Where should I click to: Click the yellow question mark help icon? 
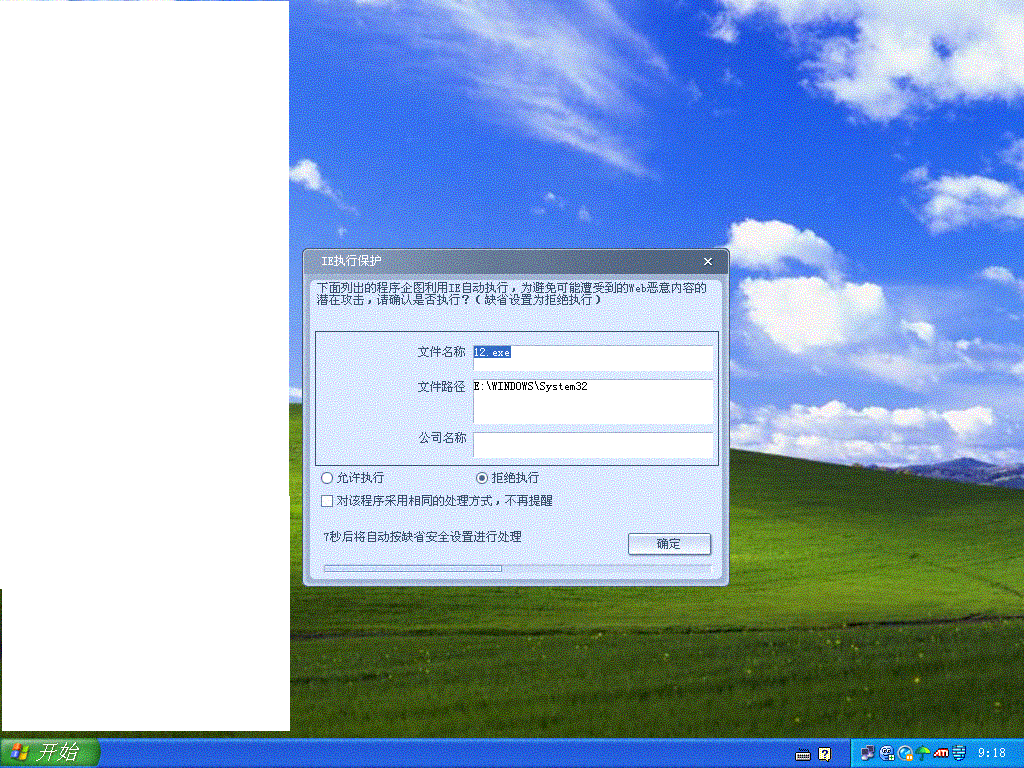pos(825,754)
